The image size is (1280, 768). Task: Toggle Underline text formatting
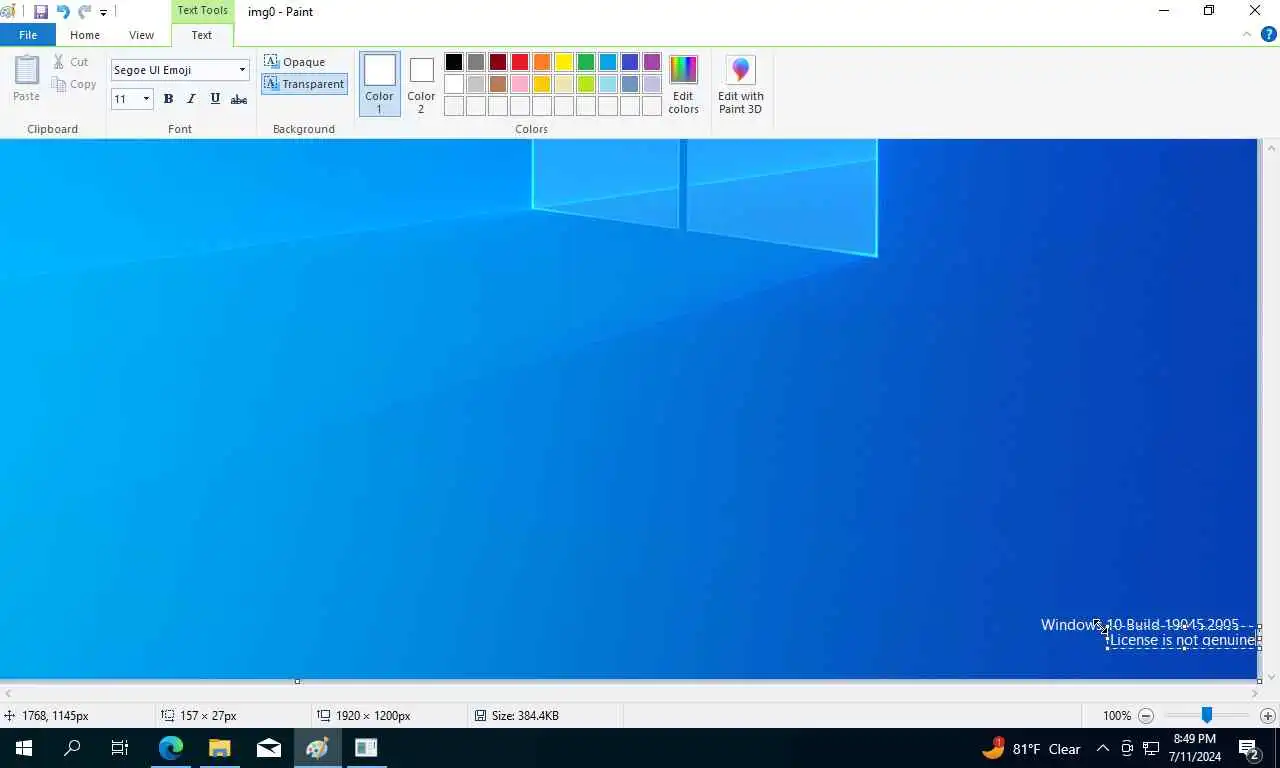(x=215, y=99)
